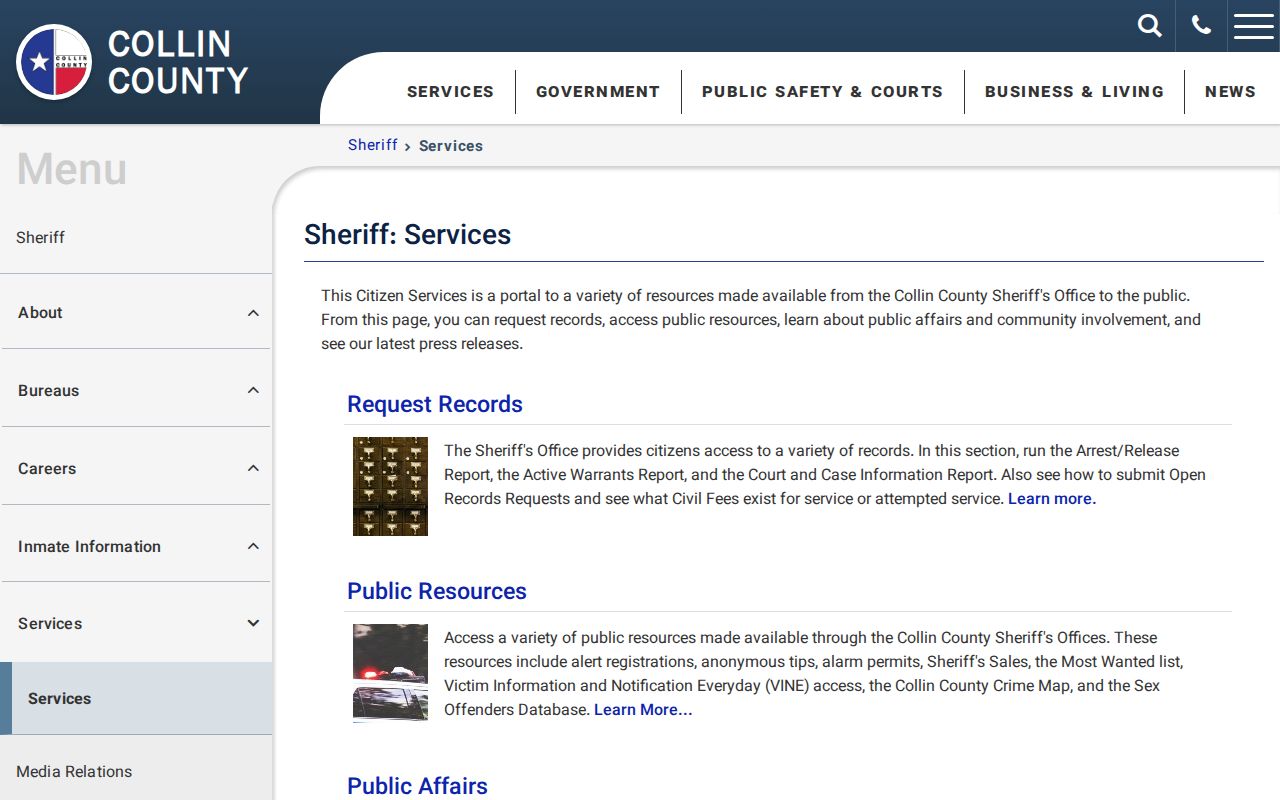Image resolution: width=1280 pixels, height=800 pixels.
Task: Open the News navigation item
Action: point(1230,92)
